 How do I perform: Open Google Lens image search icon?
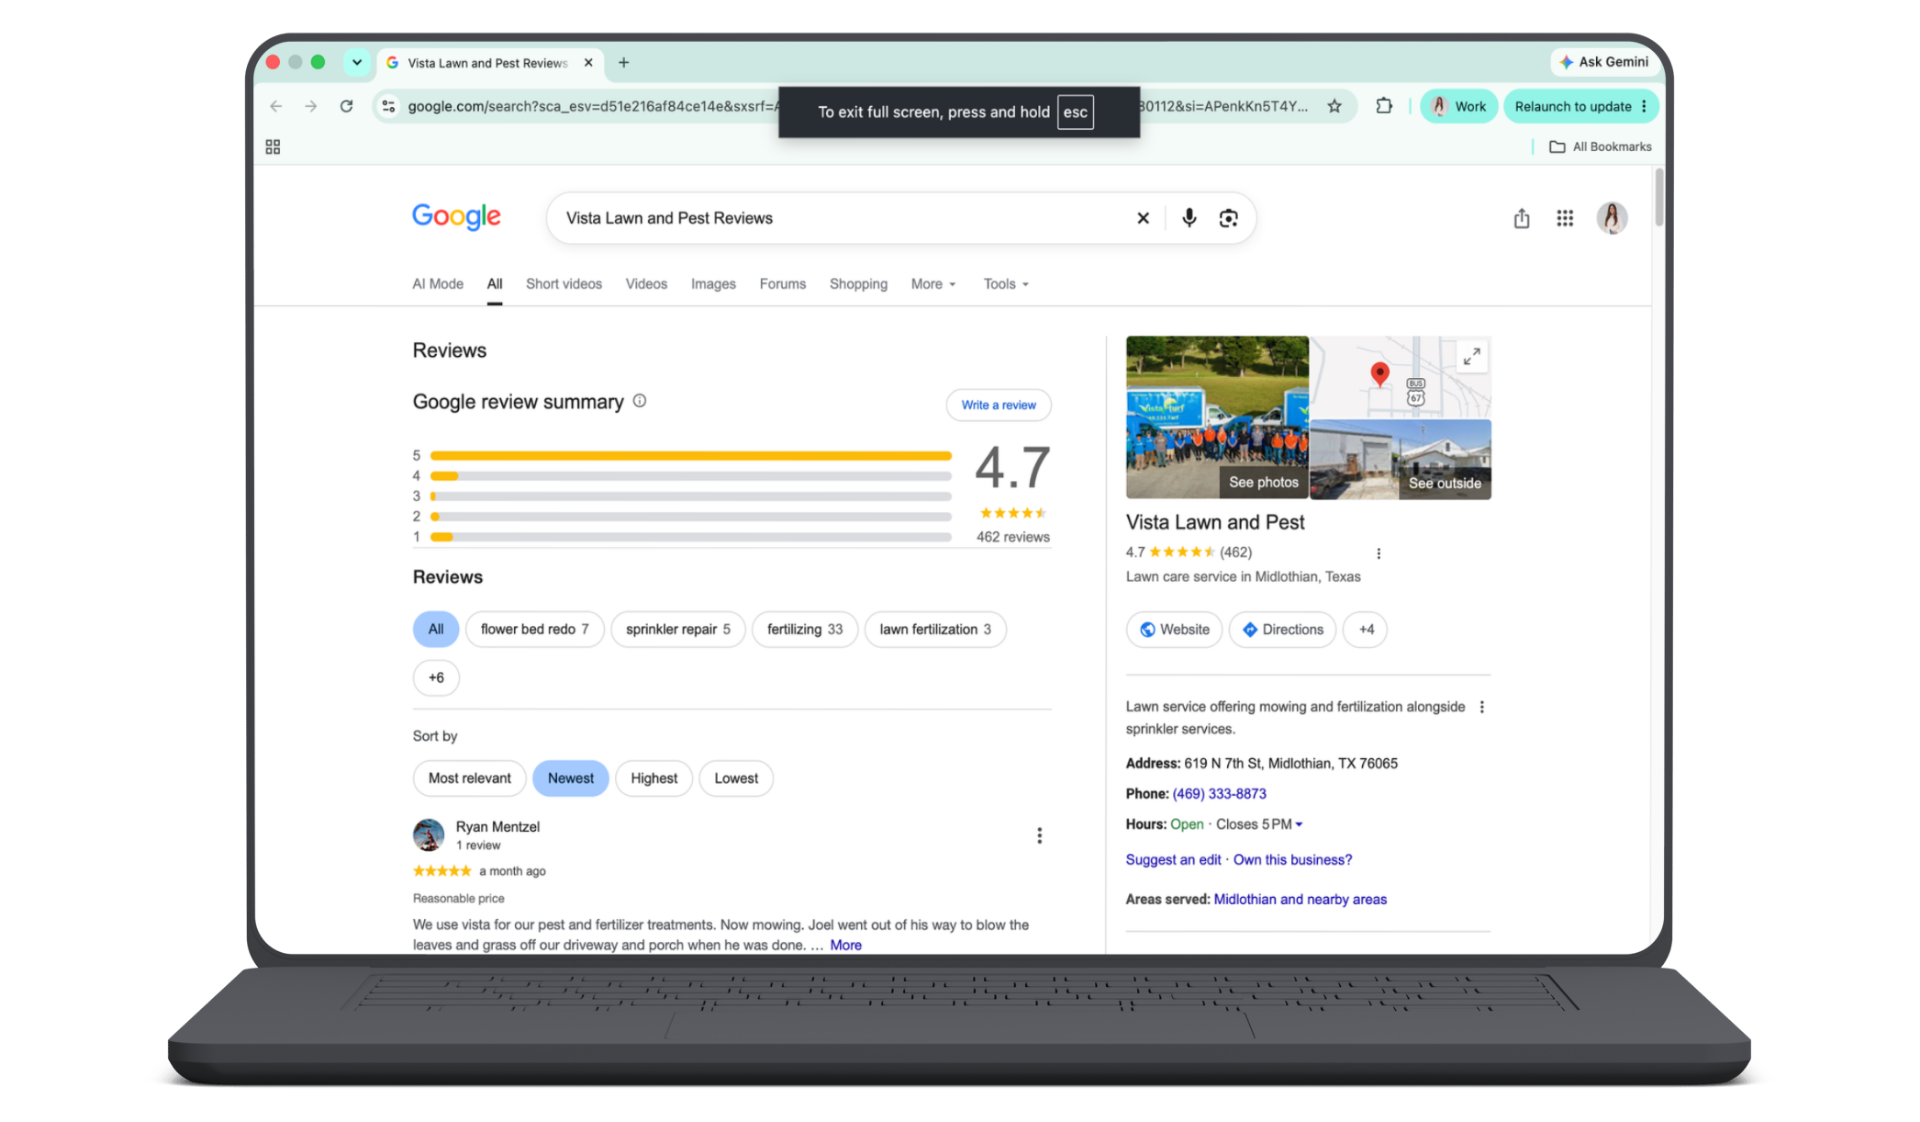coord(1229,218)
